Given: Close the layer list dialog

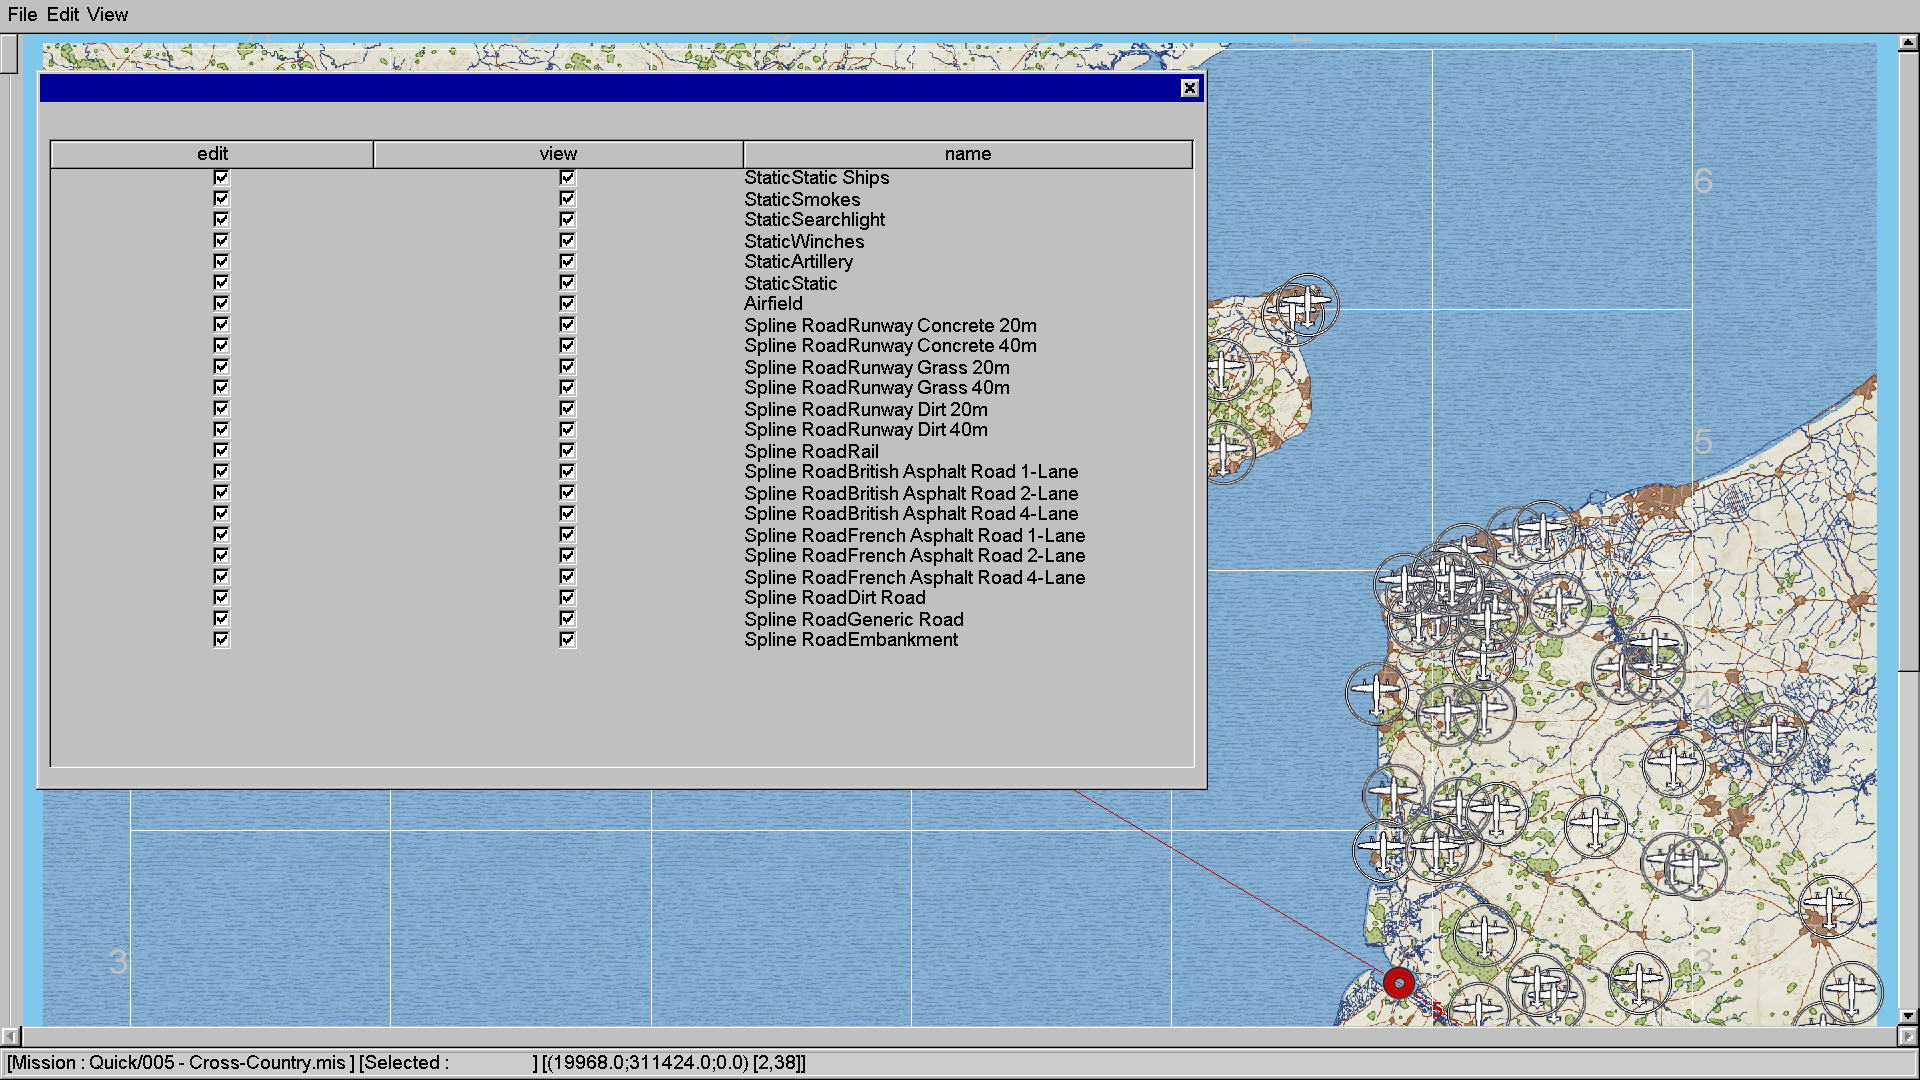Looking at the screenshot, I should (x=1189, y=88).
